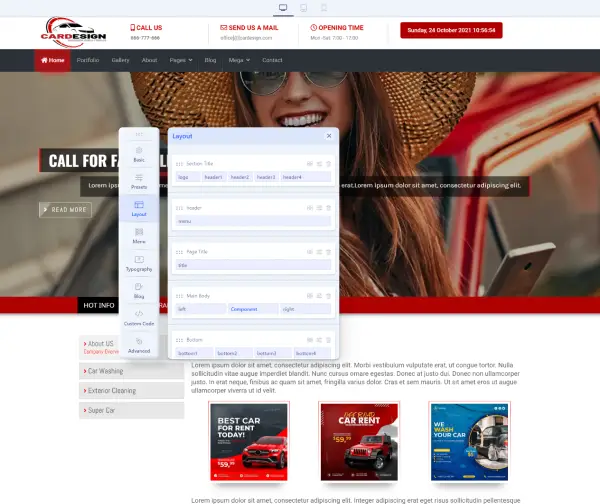Edit columns of Bottom row
600x504 pixels.
[x=310, y=340]
